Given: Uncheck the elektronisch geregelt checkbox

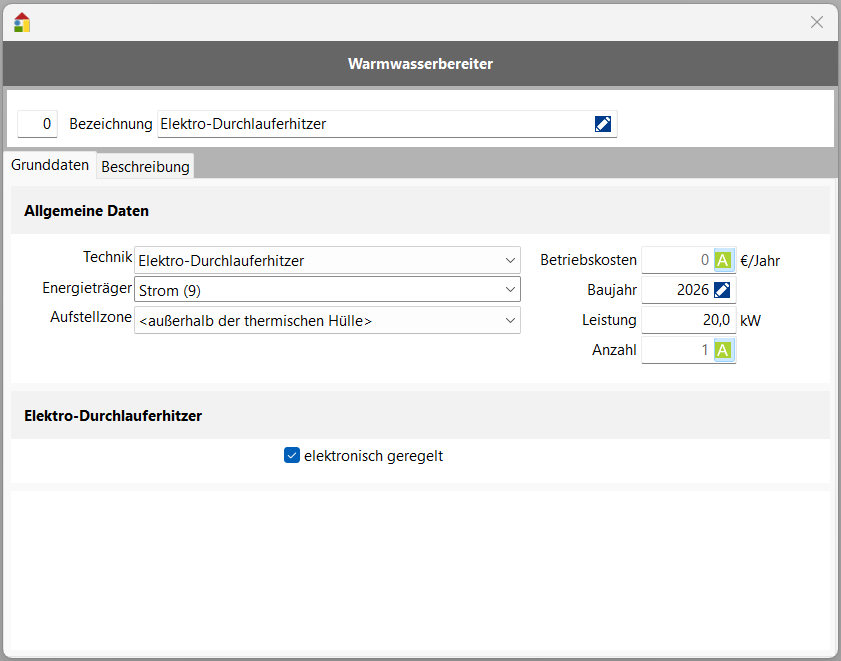Looking at the screenshot, I should 292,456.
